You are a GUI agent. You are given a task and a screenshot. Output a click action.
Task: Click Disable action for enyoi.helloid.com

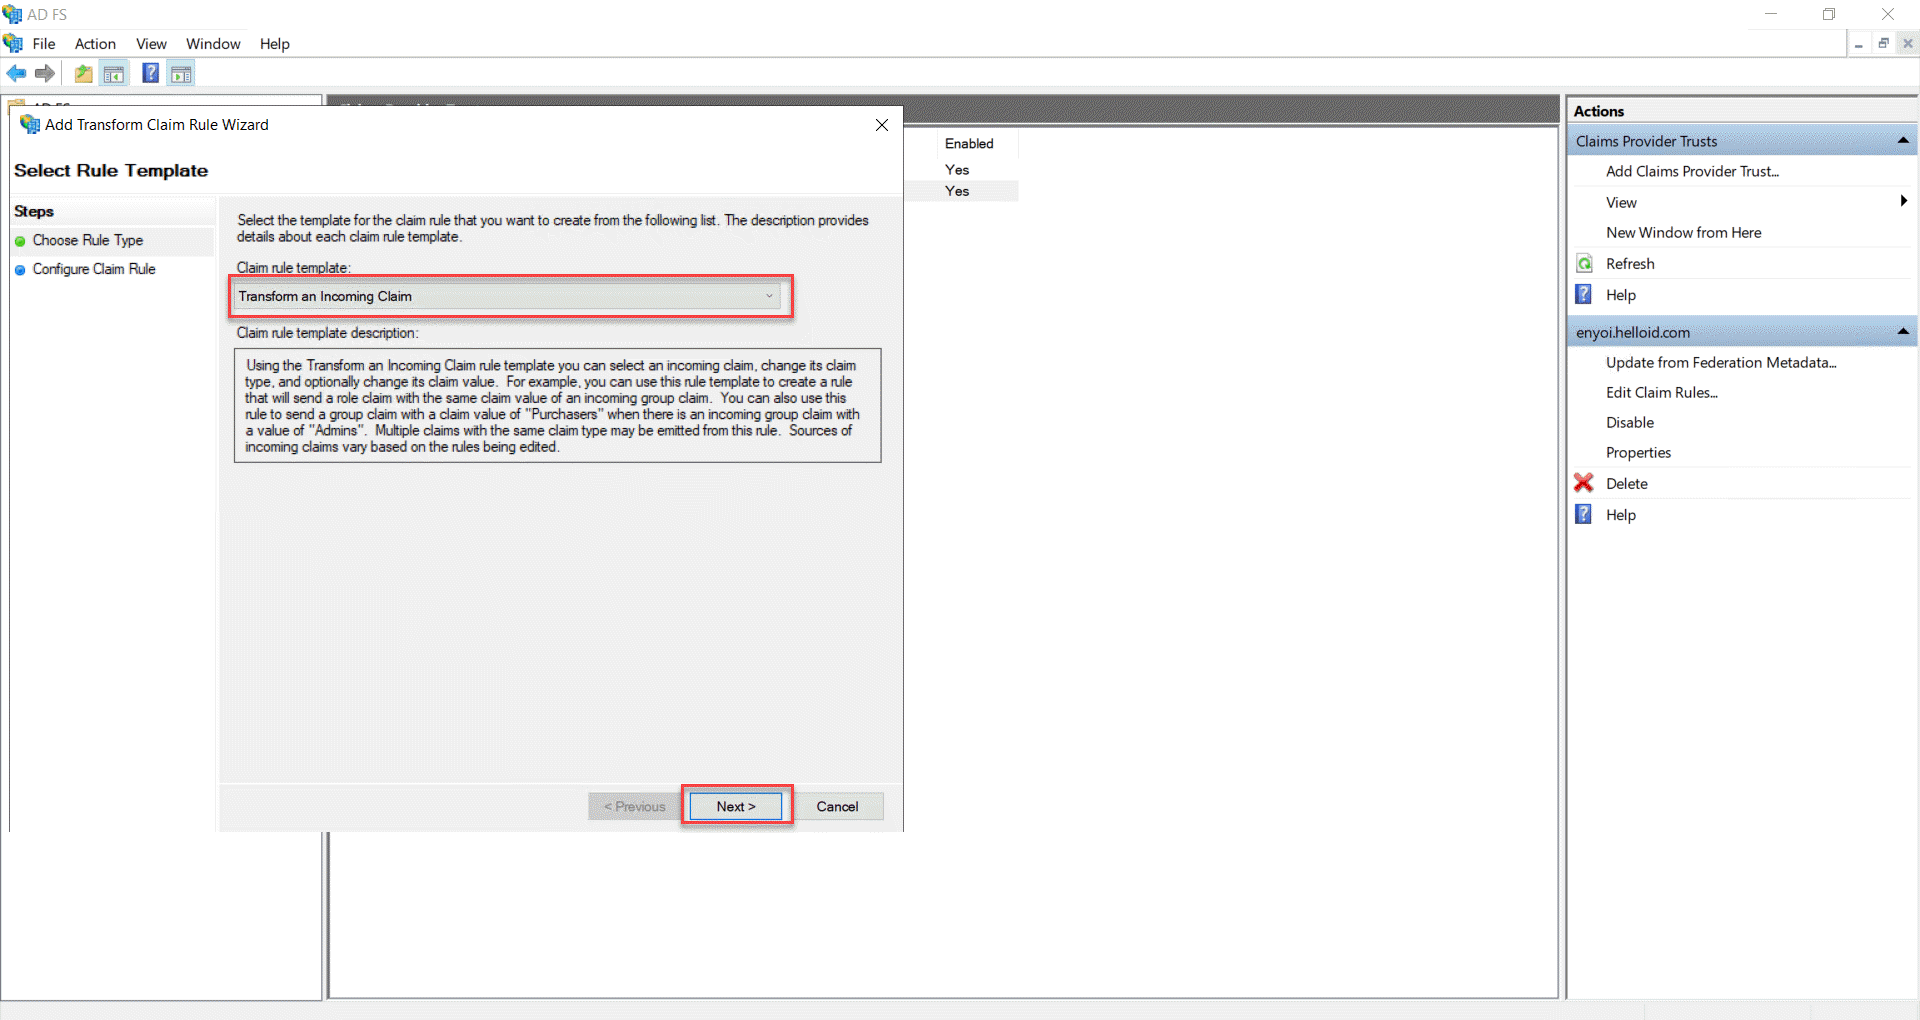click(x=1629, y=422)
